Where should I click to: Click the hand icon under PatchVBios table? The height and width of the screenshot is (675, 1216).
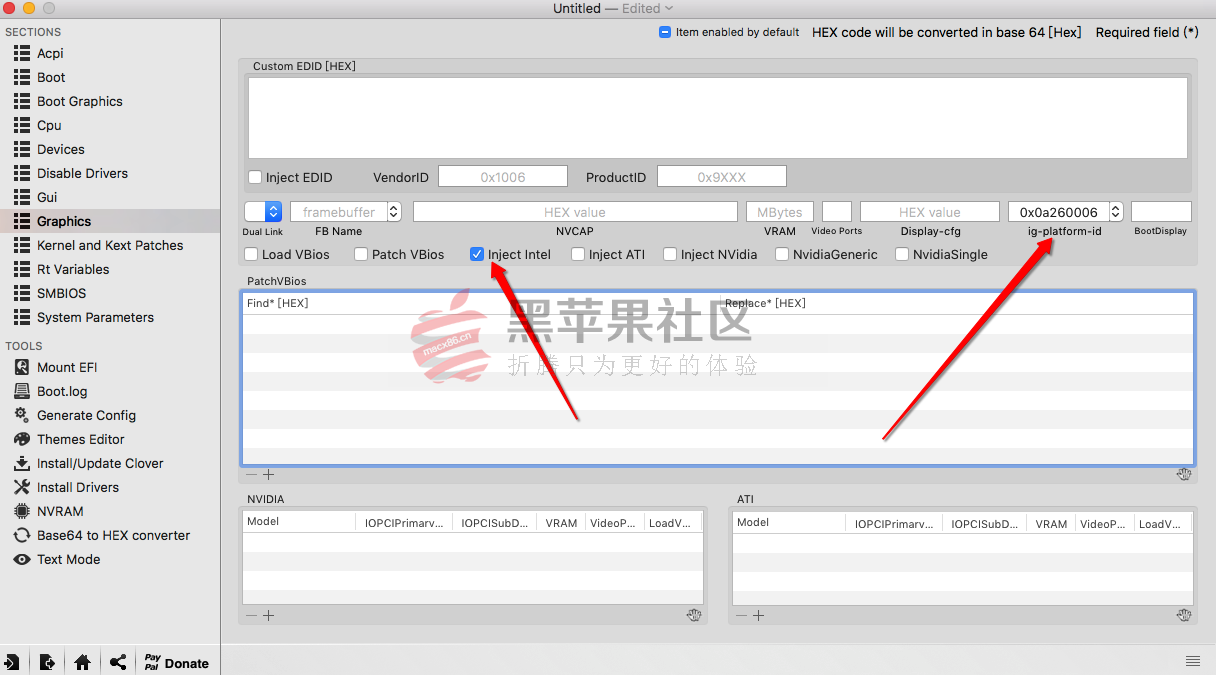pyautogui.click(x=1184, y=474)
